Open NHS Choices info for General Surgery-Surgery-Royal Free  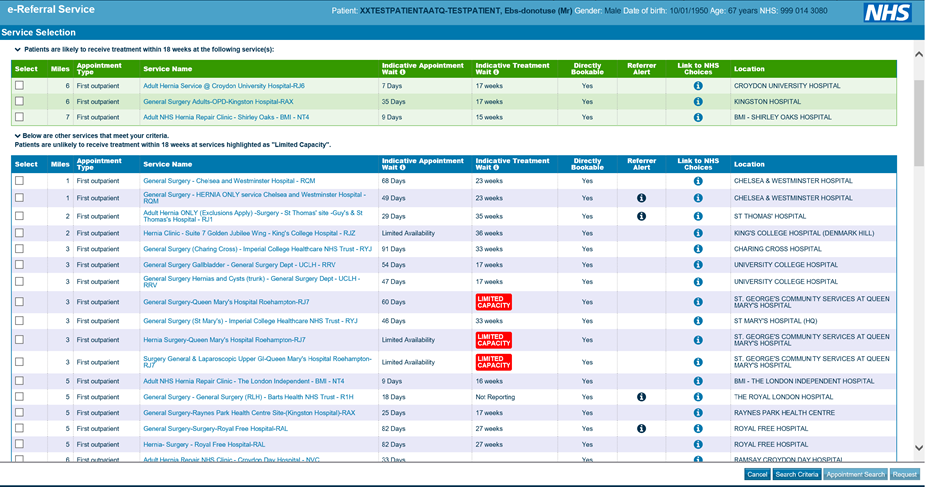click(698, 429)
